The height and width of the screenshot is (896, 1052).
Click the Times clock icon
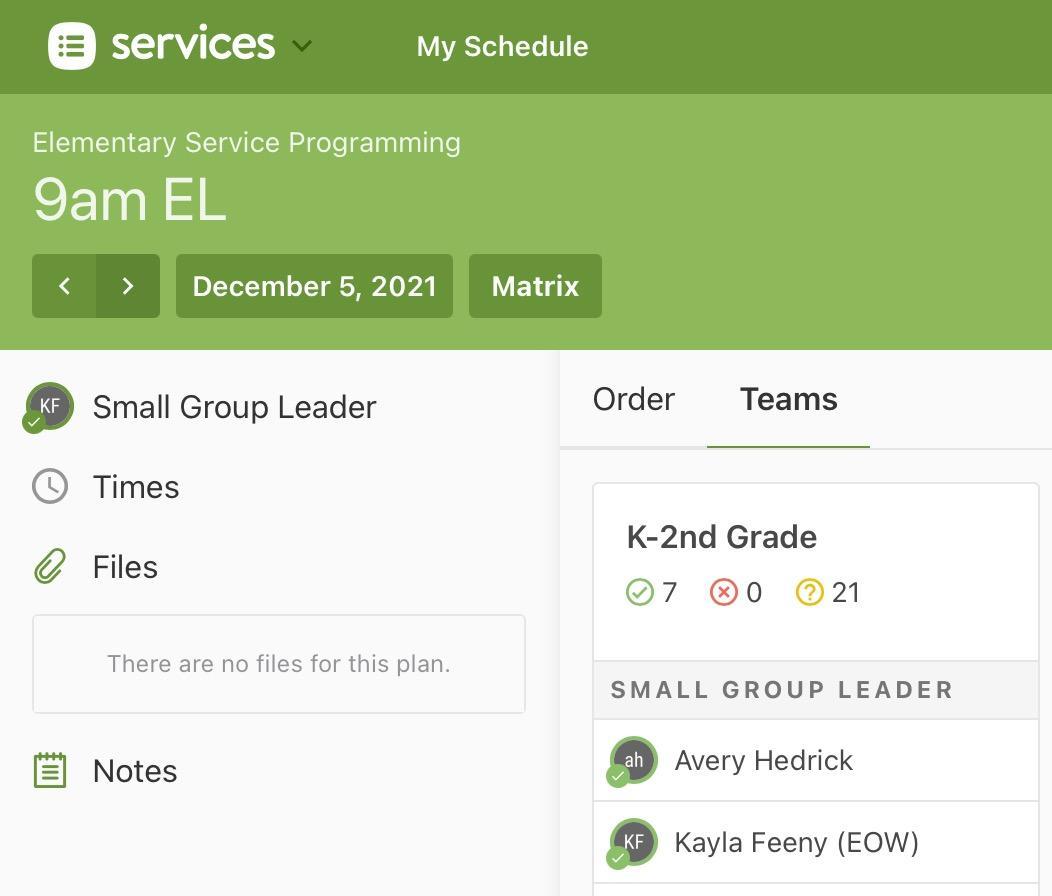pyautogui.click(x=50, y=487)
